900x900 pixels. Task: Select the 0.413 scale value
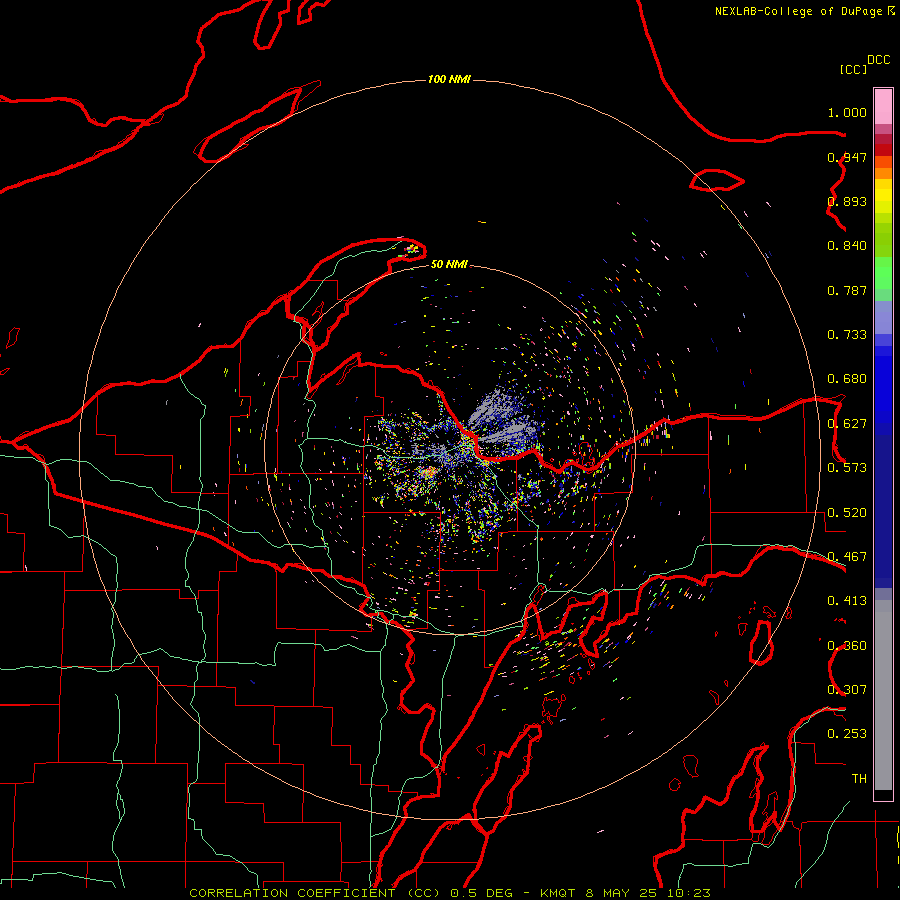point(847,601)
